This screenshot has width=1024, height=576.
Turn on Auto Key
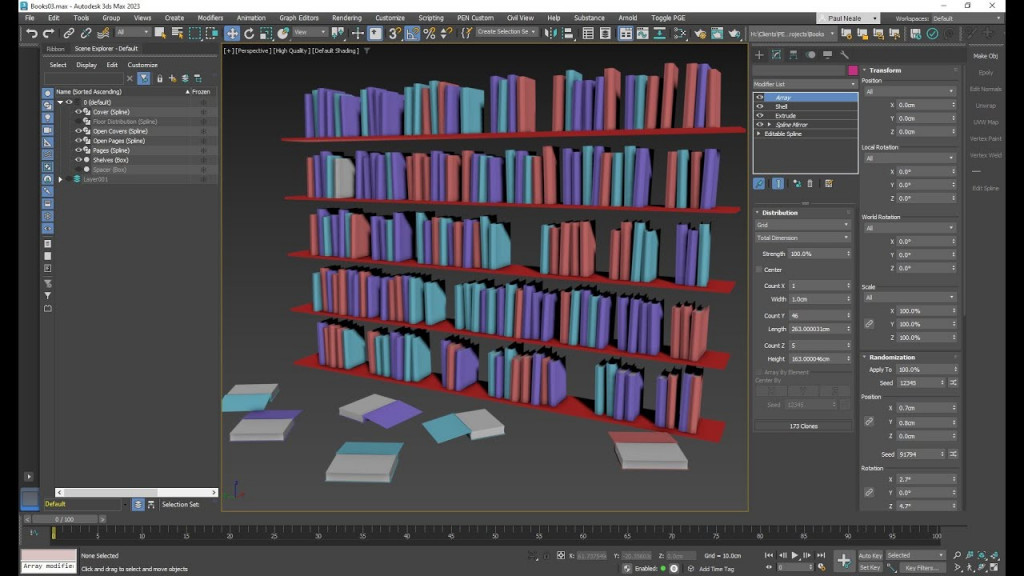(x=872, y=553)
